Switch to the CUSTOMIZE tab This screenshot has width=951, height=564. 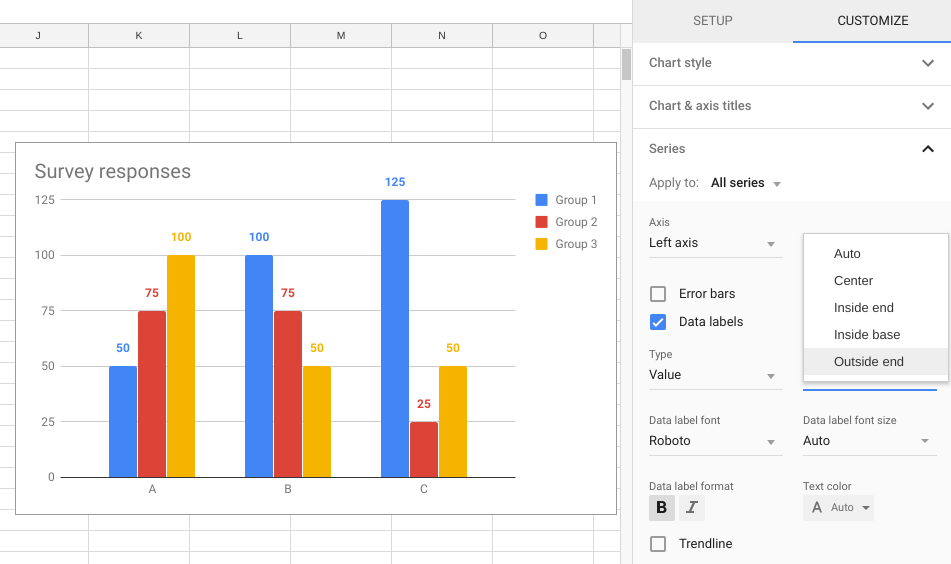pyautogui.click(x=872, y=21)
